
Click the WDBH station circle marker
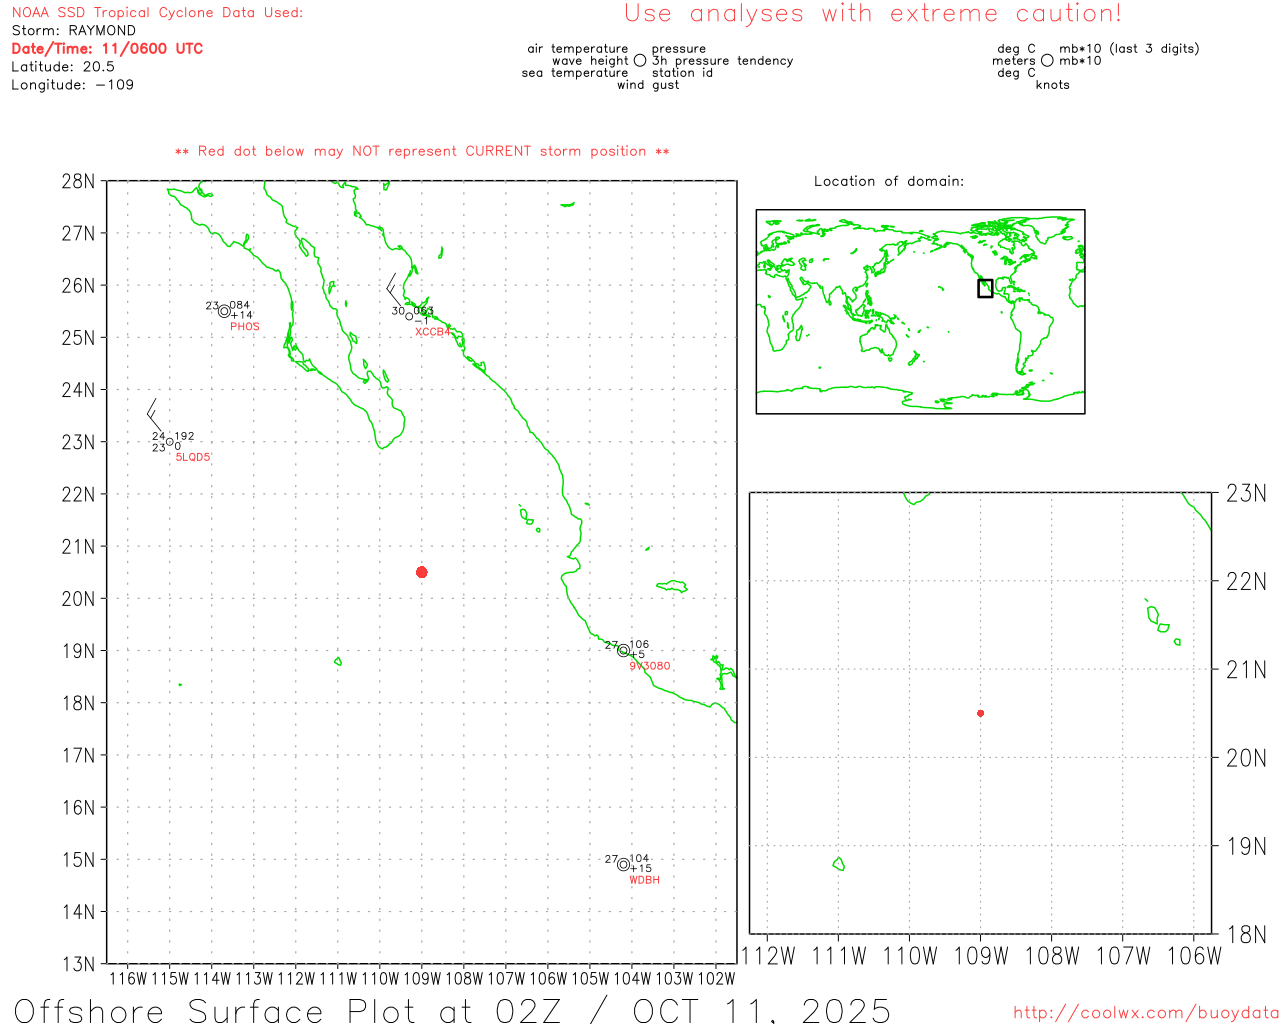623,864
